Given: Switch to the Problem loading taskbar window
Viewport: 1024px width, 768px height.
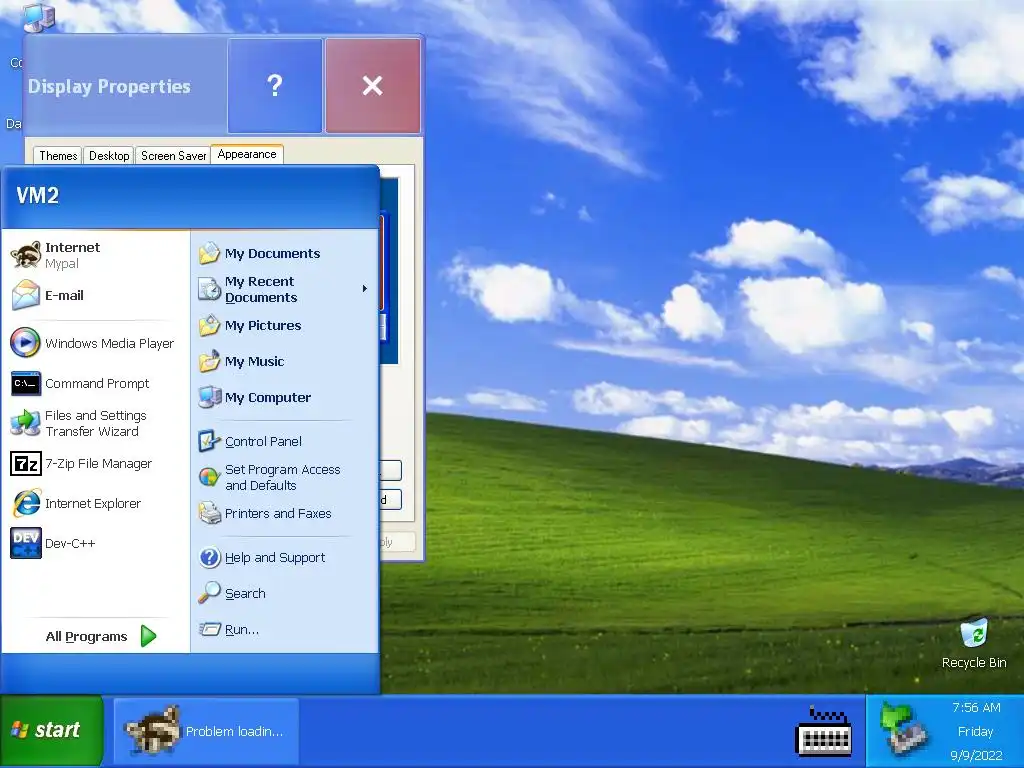Looking at the screenshot, I should pyautogui.click(x=206, y=731).
